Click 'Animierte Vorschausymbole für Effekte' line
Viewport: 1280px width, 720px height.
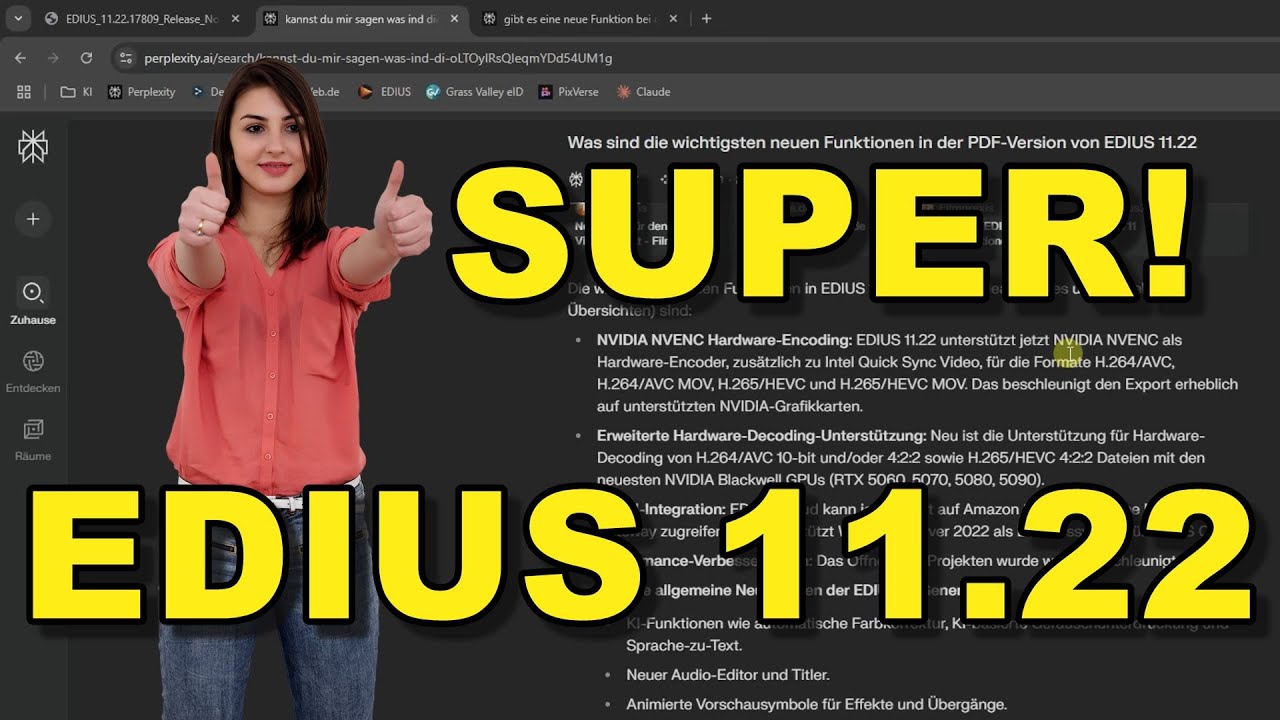click(816, 704)
